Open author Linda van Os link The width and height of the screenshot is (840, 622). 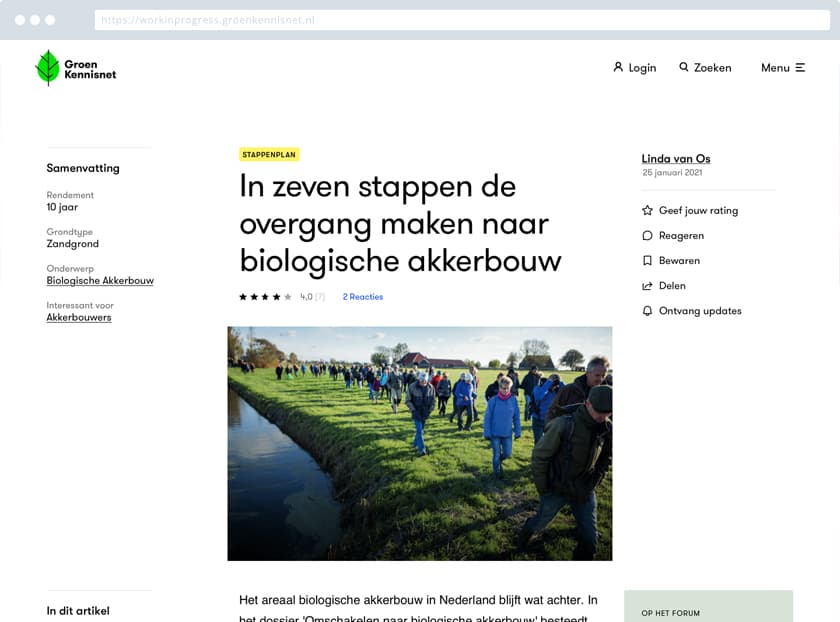point(676,159)
